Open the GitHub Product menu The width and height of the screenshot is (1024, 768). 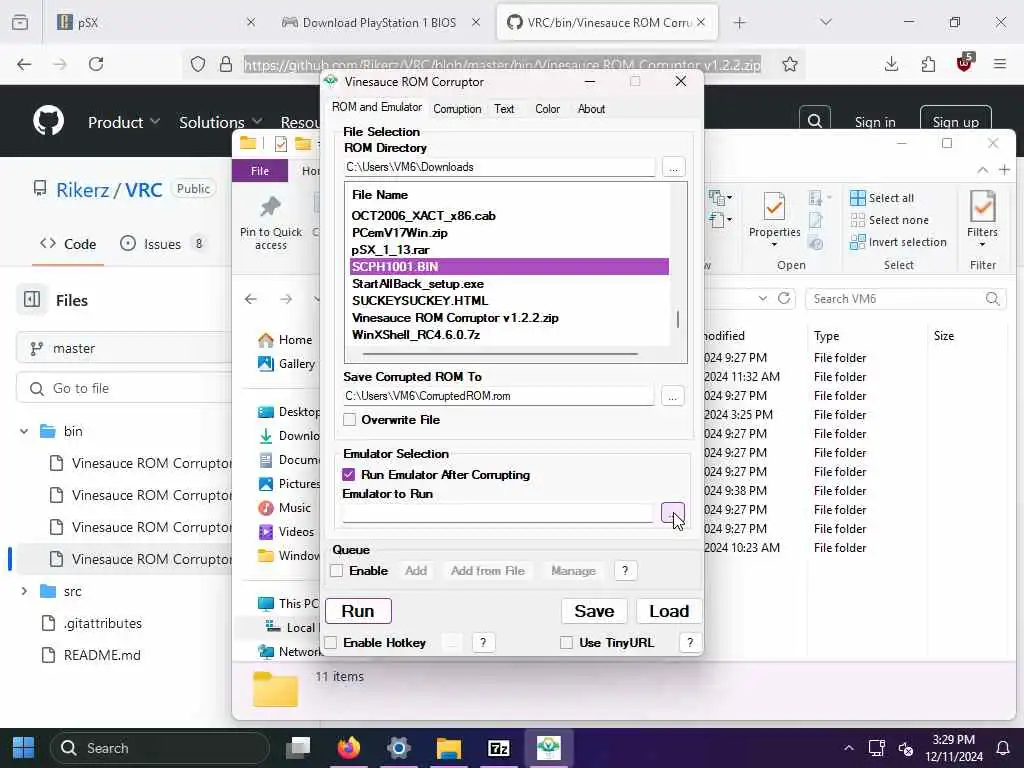(123, 122)
